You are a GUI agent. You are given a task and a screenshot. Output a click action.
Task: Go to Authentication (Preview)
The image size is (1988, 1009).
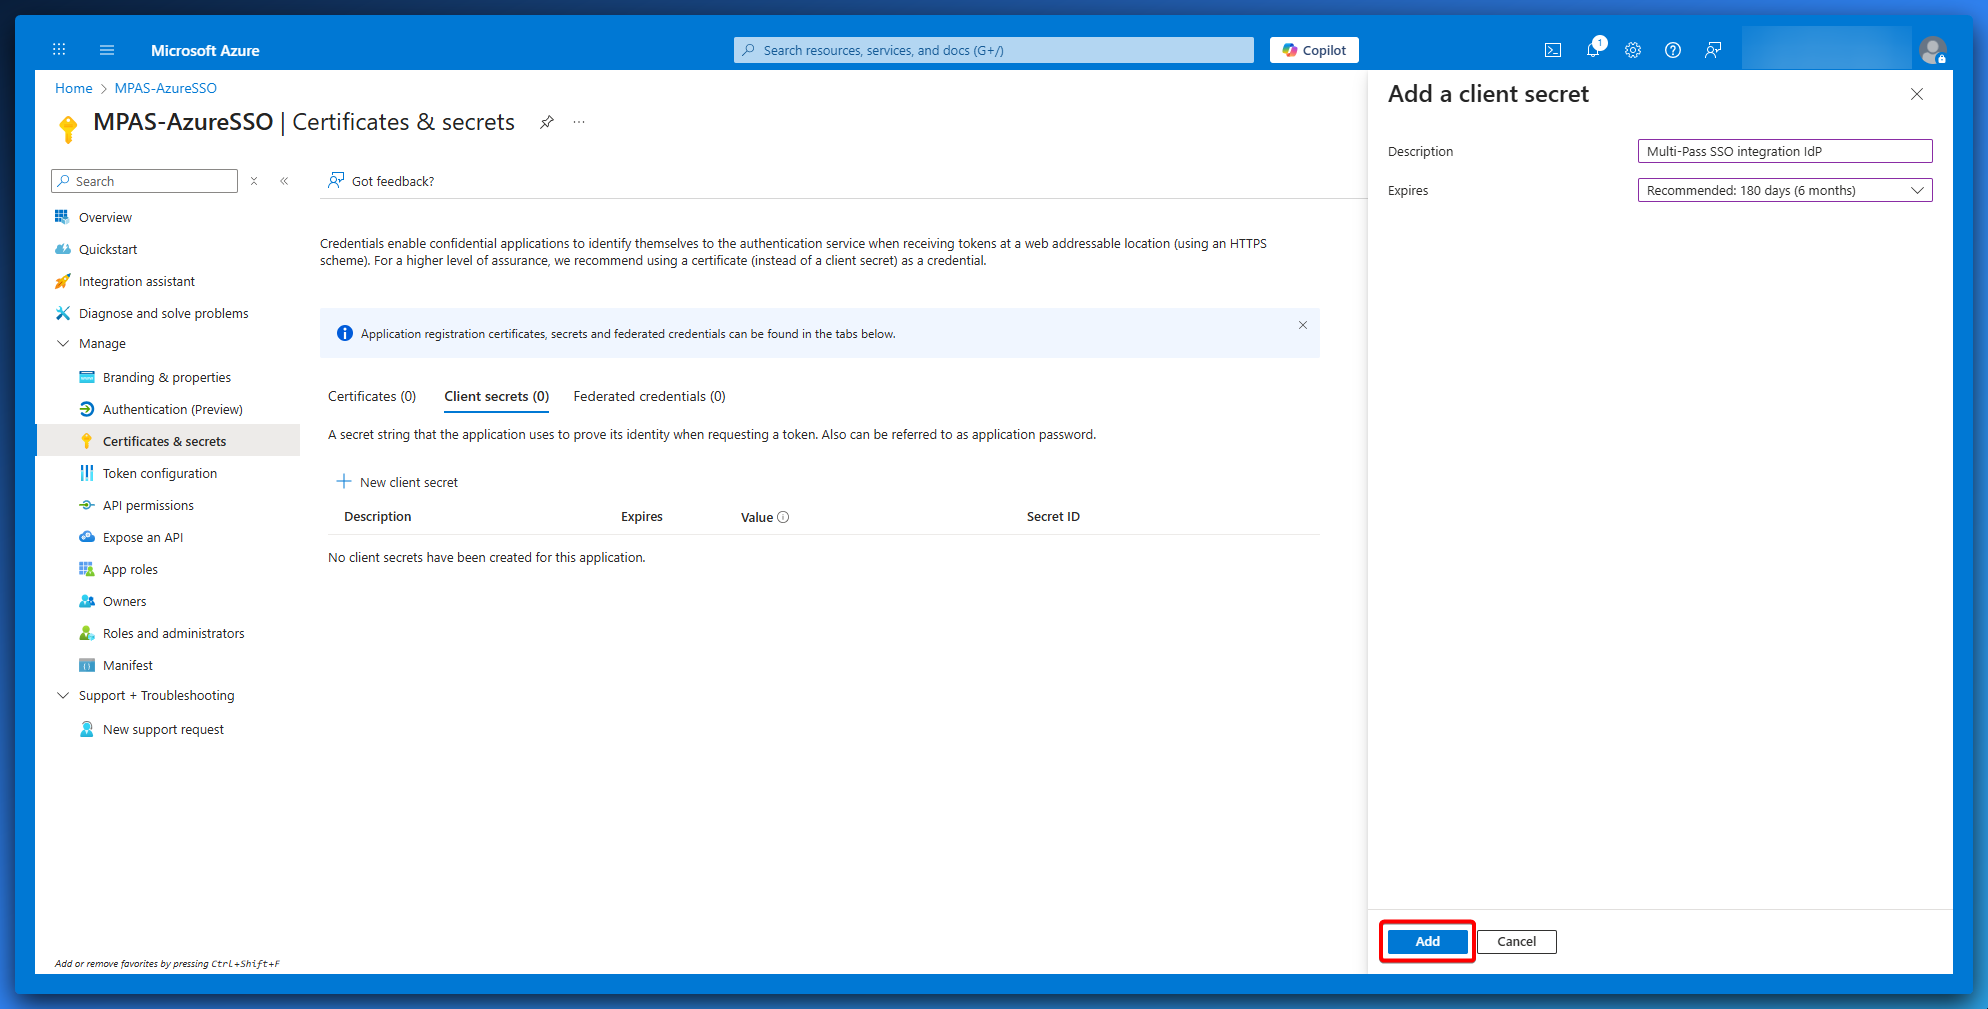(x=173, y=409)
